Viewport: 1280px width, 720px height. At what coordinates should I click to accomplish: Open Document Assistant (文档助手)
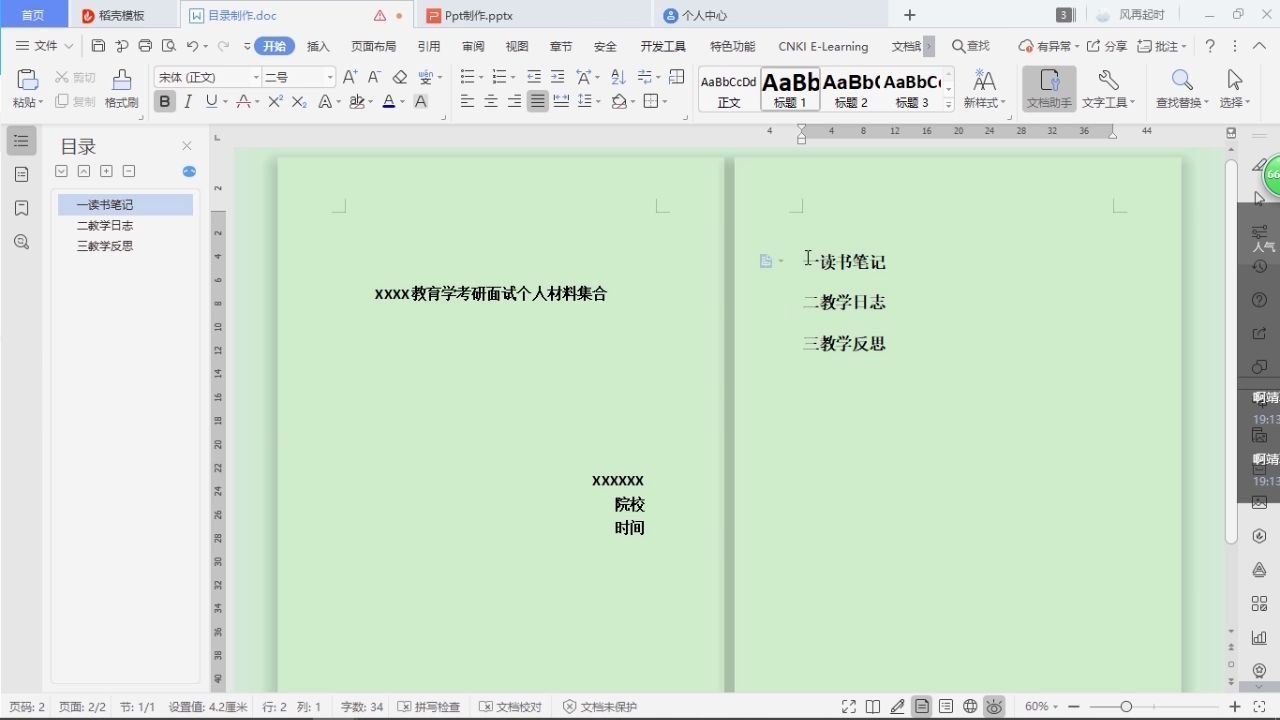[1049, 89]
